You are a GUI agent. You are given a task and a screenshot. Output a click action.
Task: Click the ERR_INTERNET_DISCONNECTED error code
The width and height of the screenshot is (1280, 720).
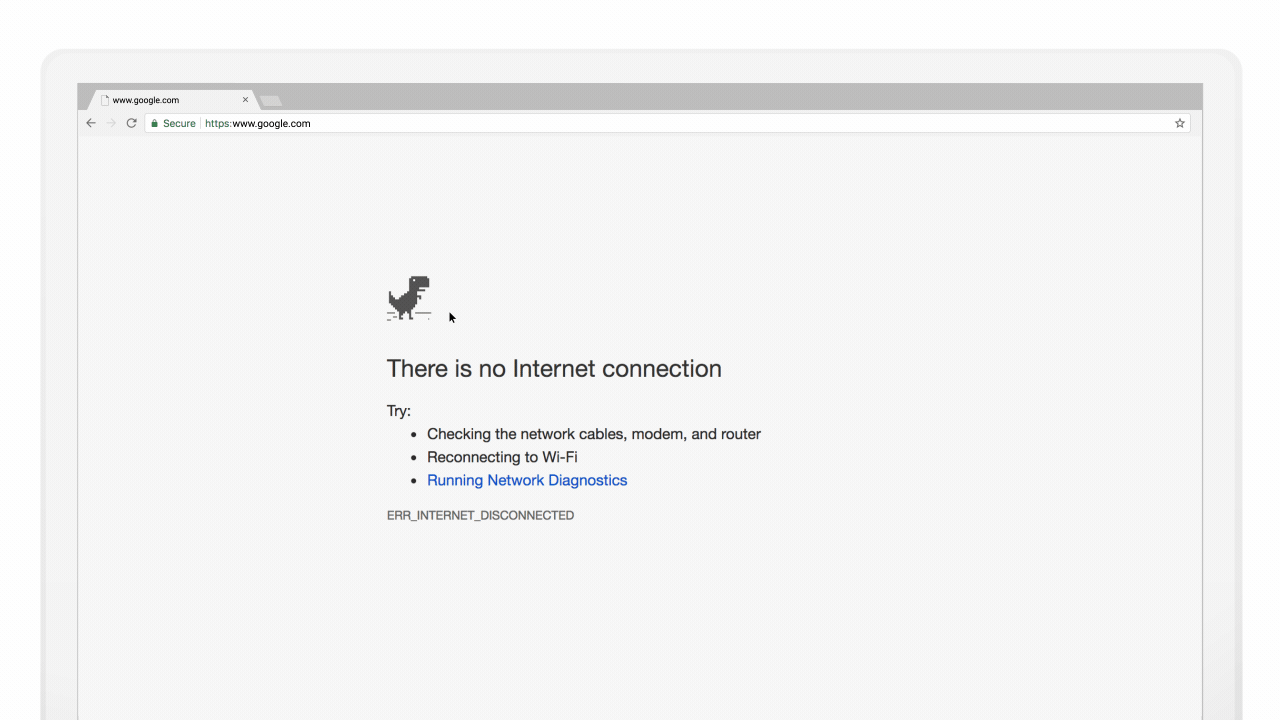pyautogui.click(x=480, y=515)
